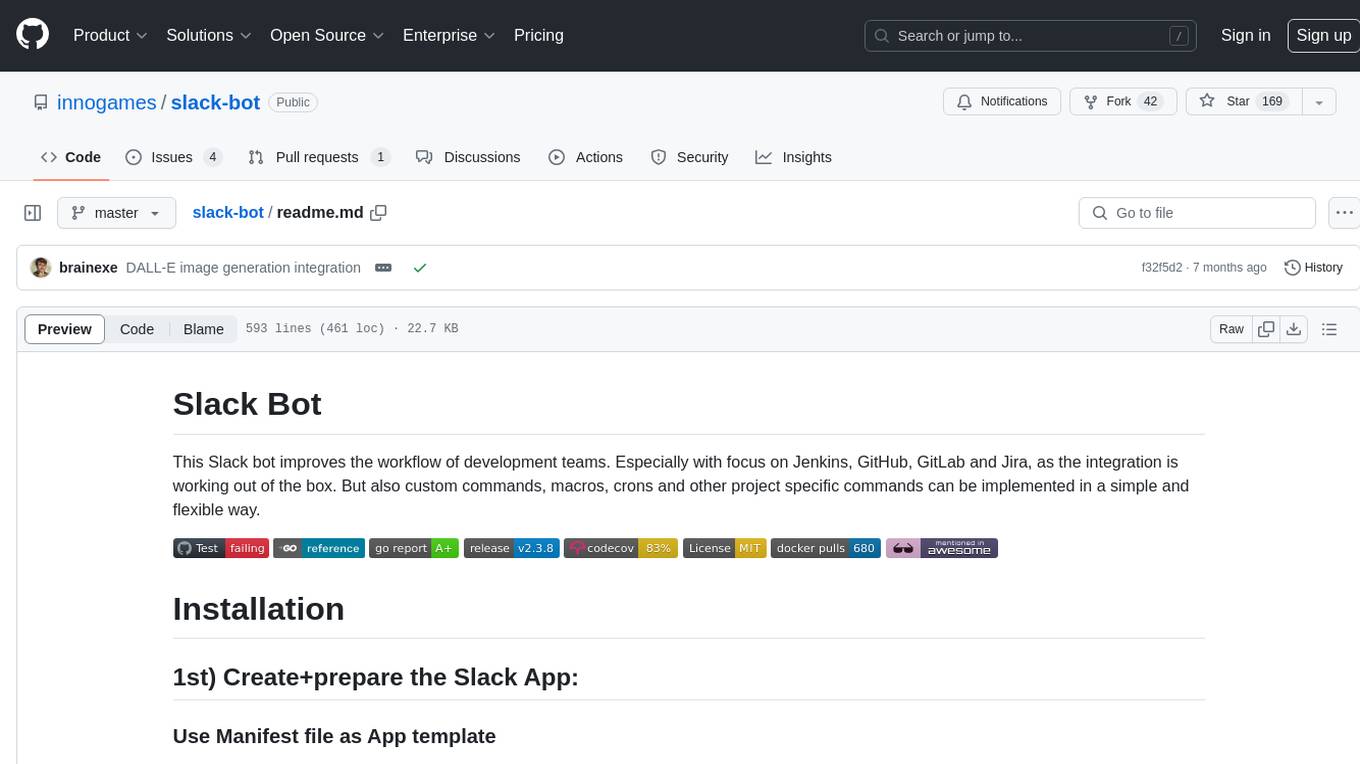Click the Go reference badge
Viewport: 1360px width, 764px height.
click(x=319, y=548)
